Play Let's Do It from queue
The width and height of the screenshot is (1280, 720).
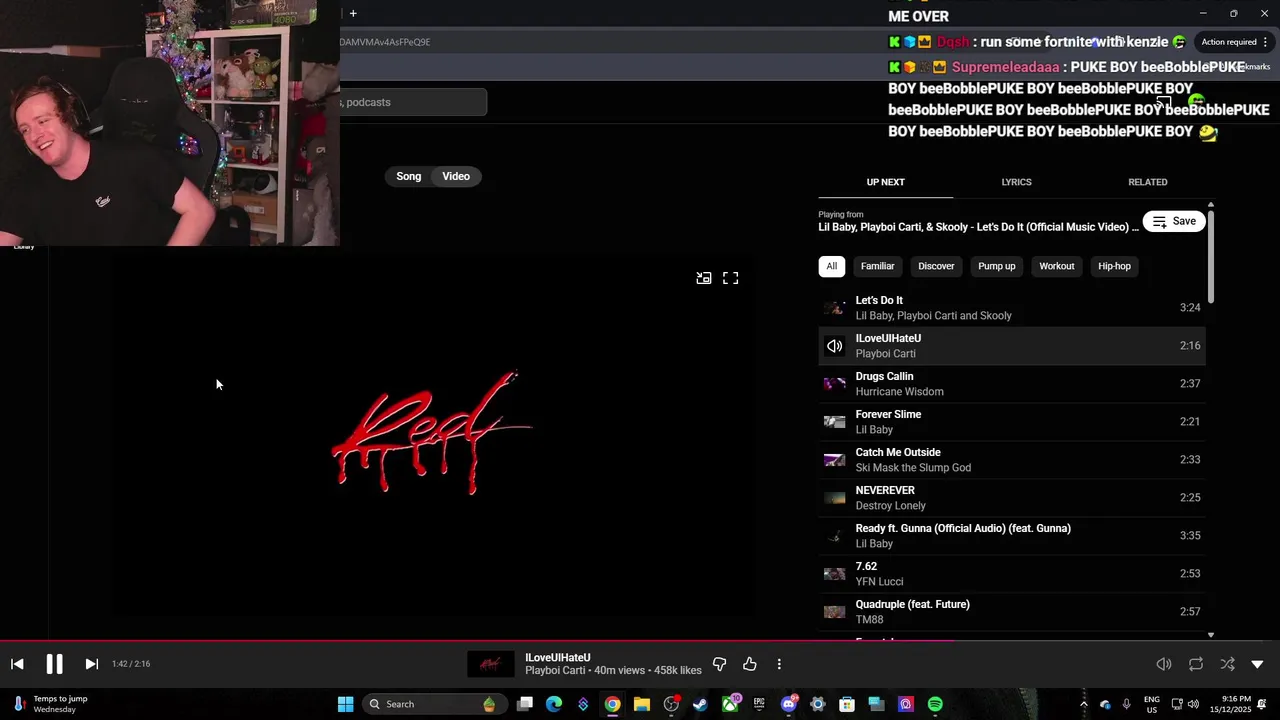pos(1011,308)
